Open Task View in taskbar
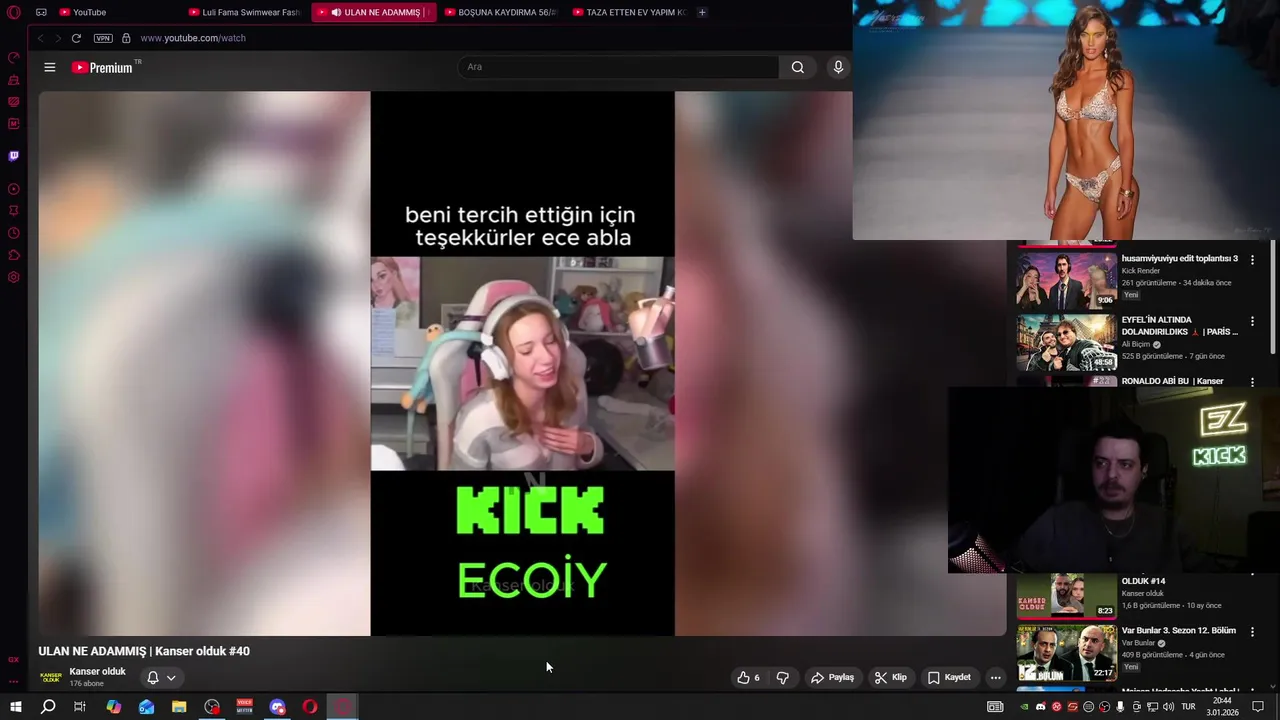Image resolution: width=1280 pixels, height=720 pixels. click(x=80, y=707)
